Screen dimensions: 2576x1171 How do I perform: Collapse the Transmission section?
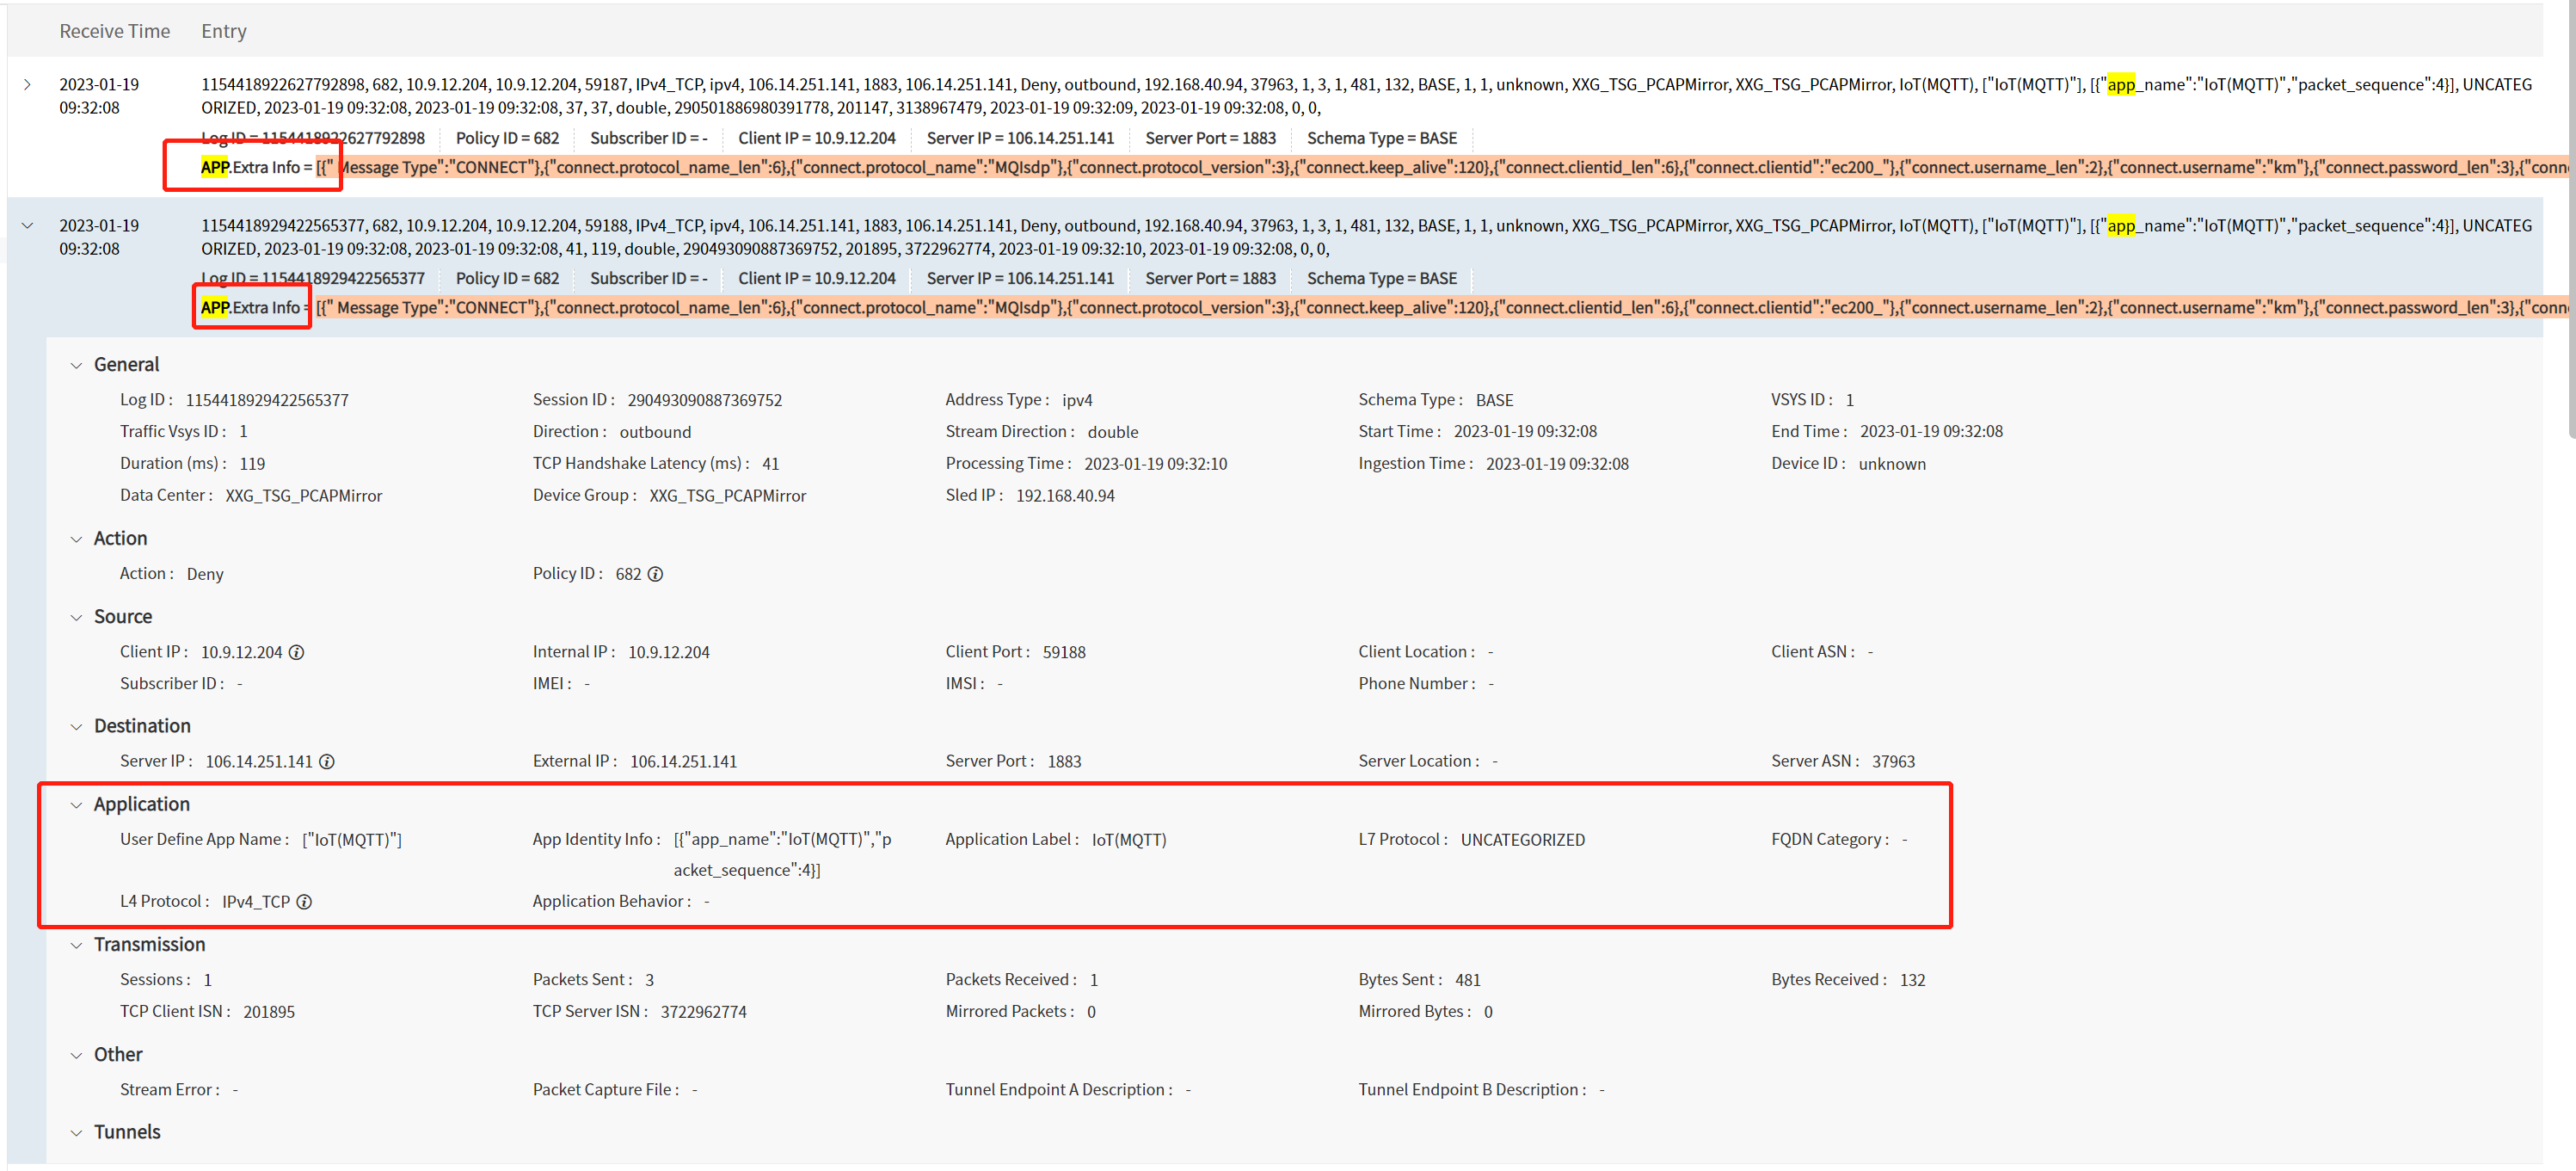pyautogui.click(x=76, y=946)
